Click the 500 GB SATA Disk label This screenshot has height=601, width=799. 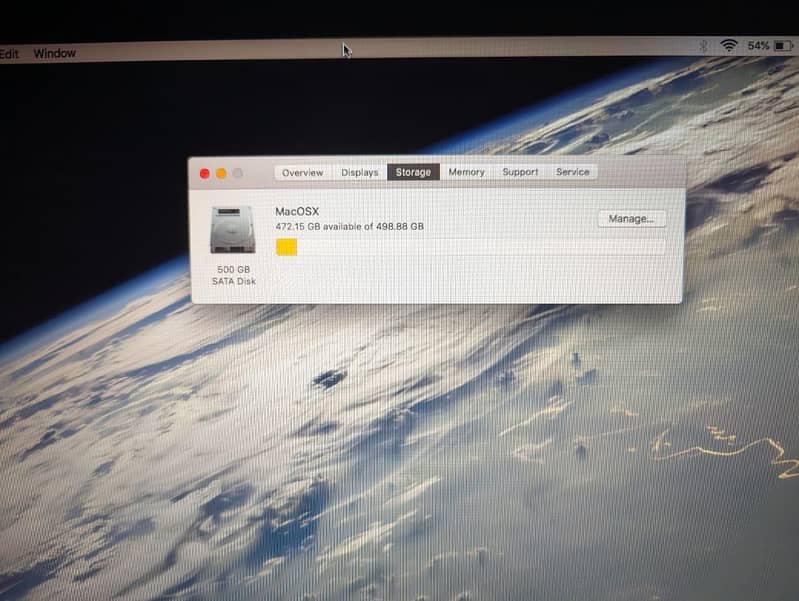click(x=234, y=275)
